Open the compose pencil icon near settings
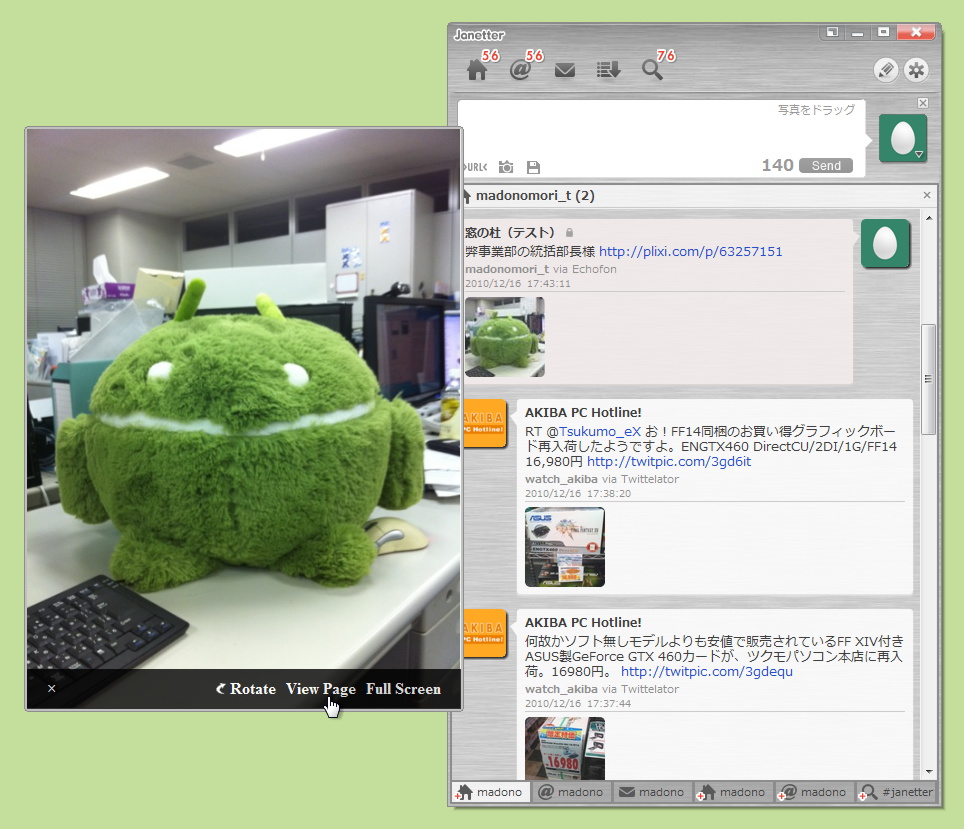Image resolution: width=964 pixels, height=829 pixels. point(886,70)
